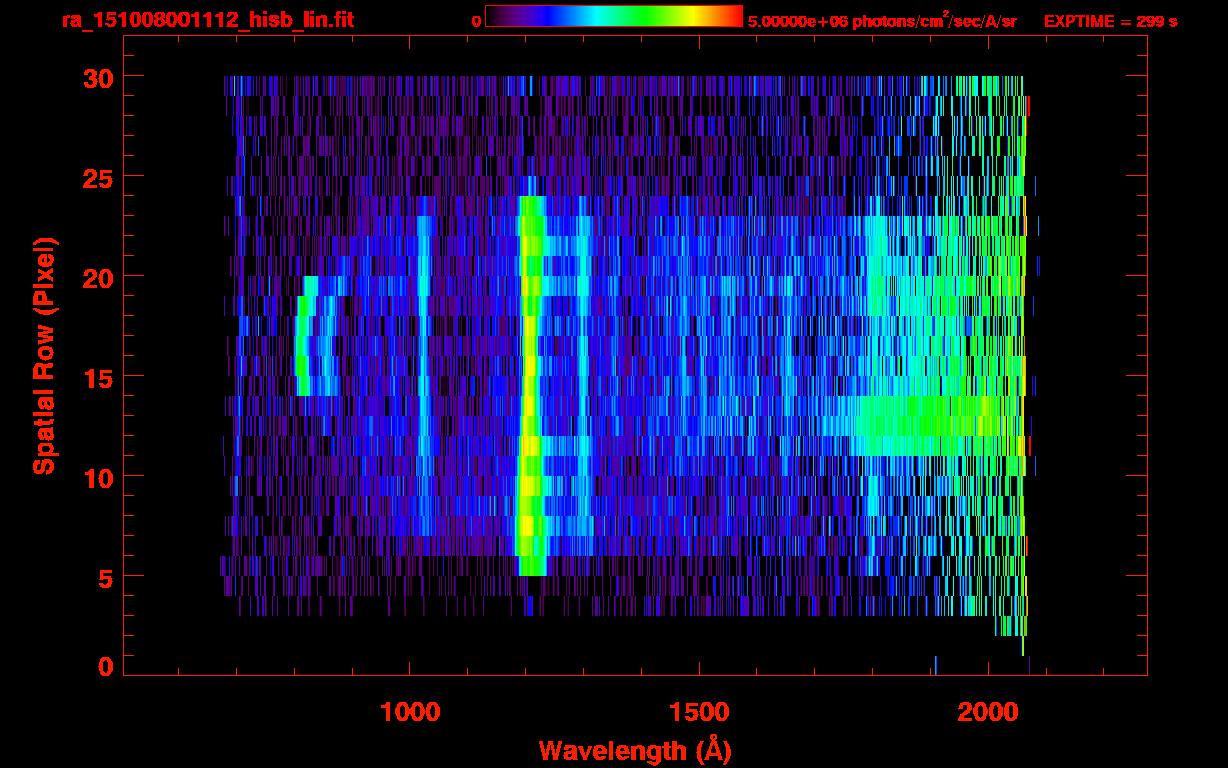Click the colorbar minimum value 0
1228x768 pixels.
476,21
